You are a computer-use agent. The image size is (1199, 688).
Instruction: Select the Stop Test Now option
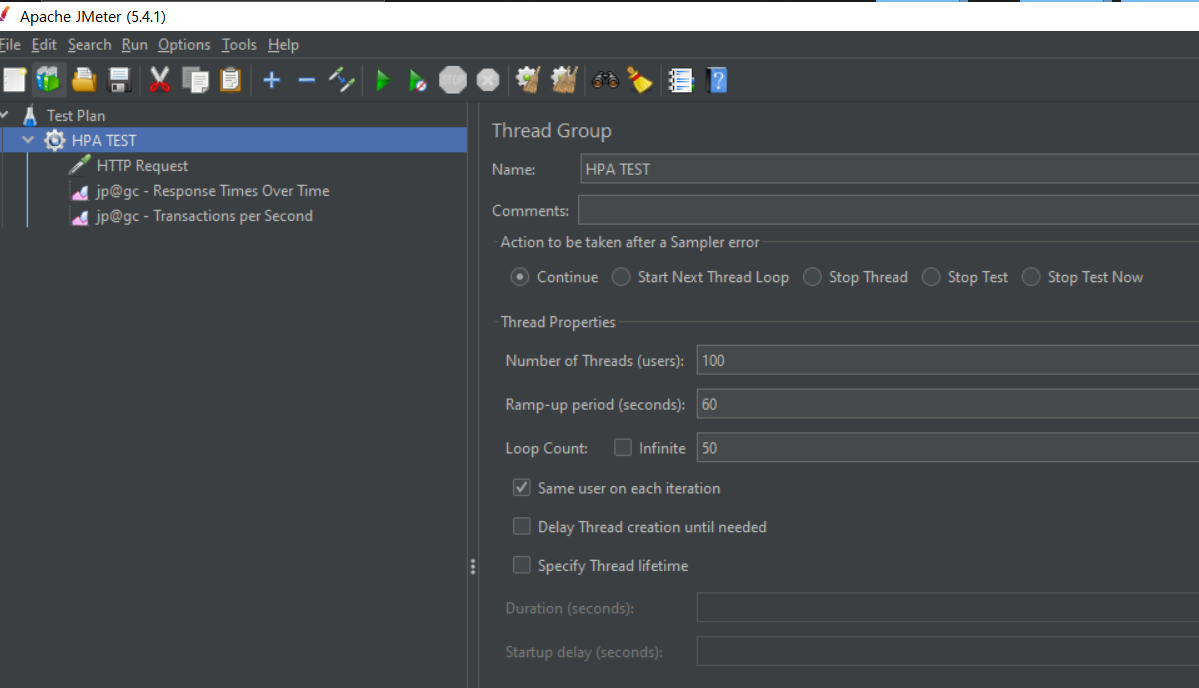click(1031, 277)
